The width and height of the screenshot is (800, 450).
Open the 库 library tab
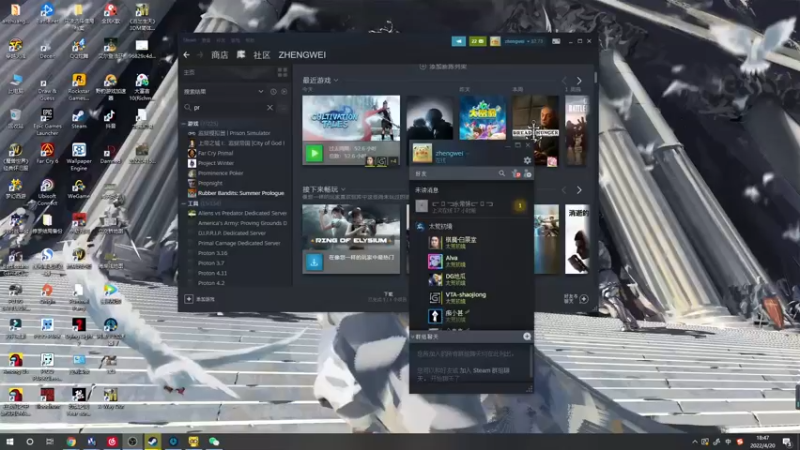click(x=241, y=55)
